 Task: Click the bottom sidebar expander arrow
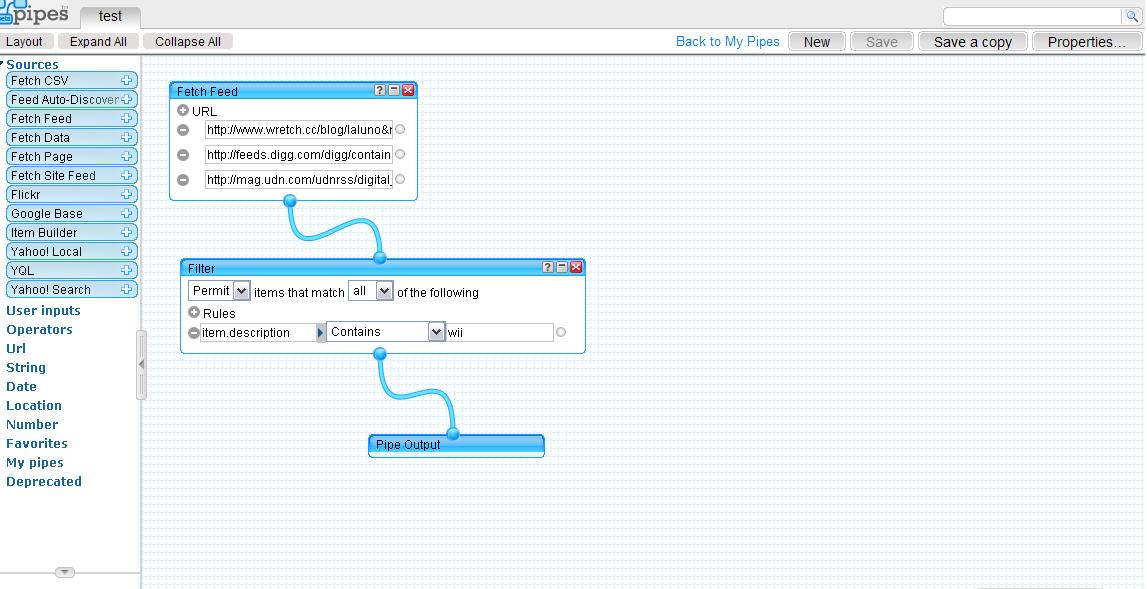point(65,572)
